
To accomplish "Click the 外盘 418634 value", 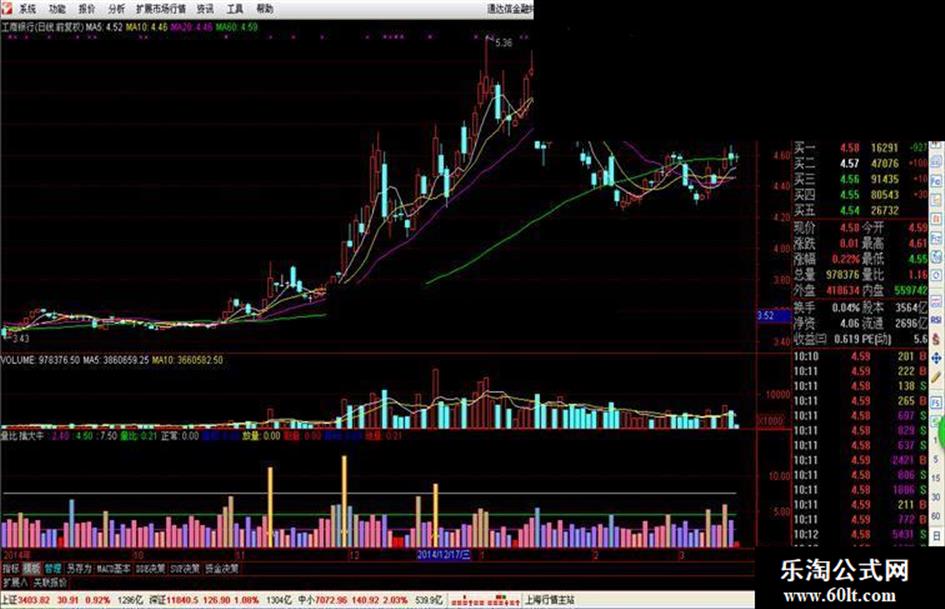I will 842,291.
